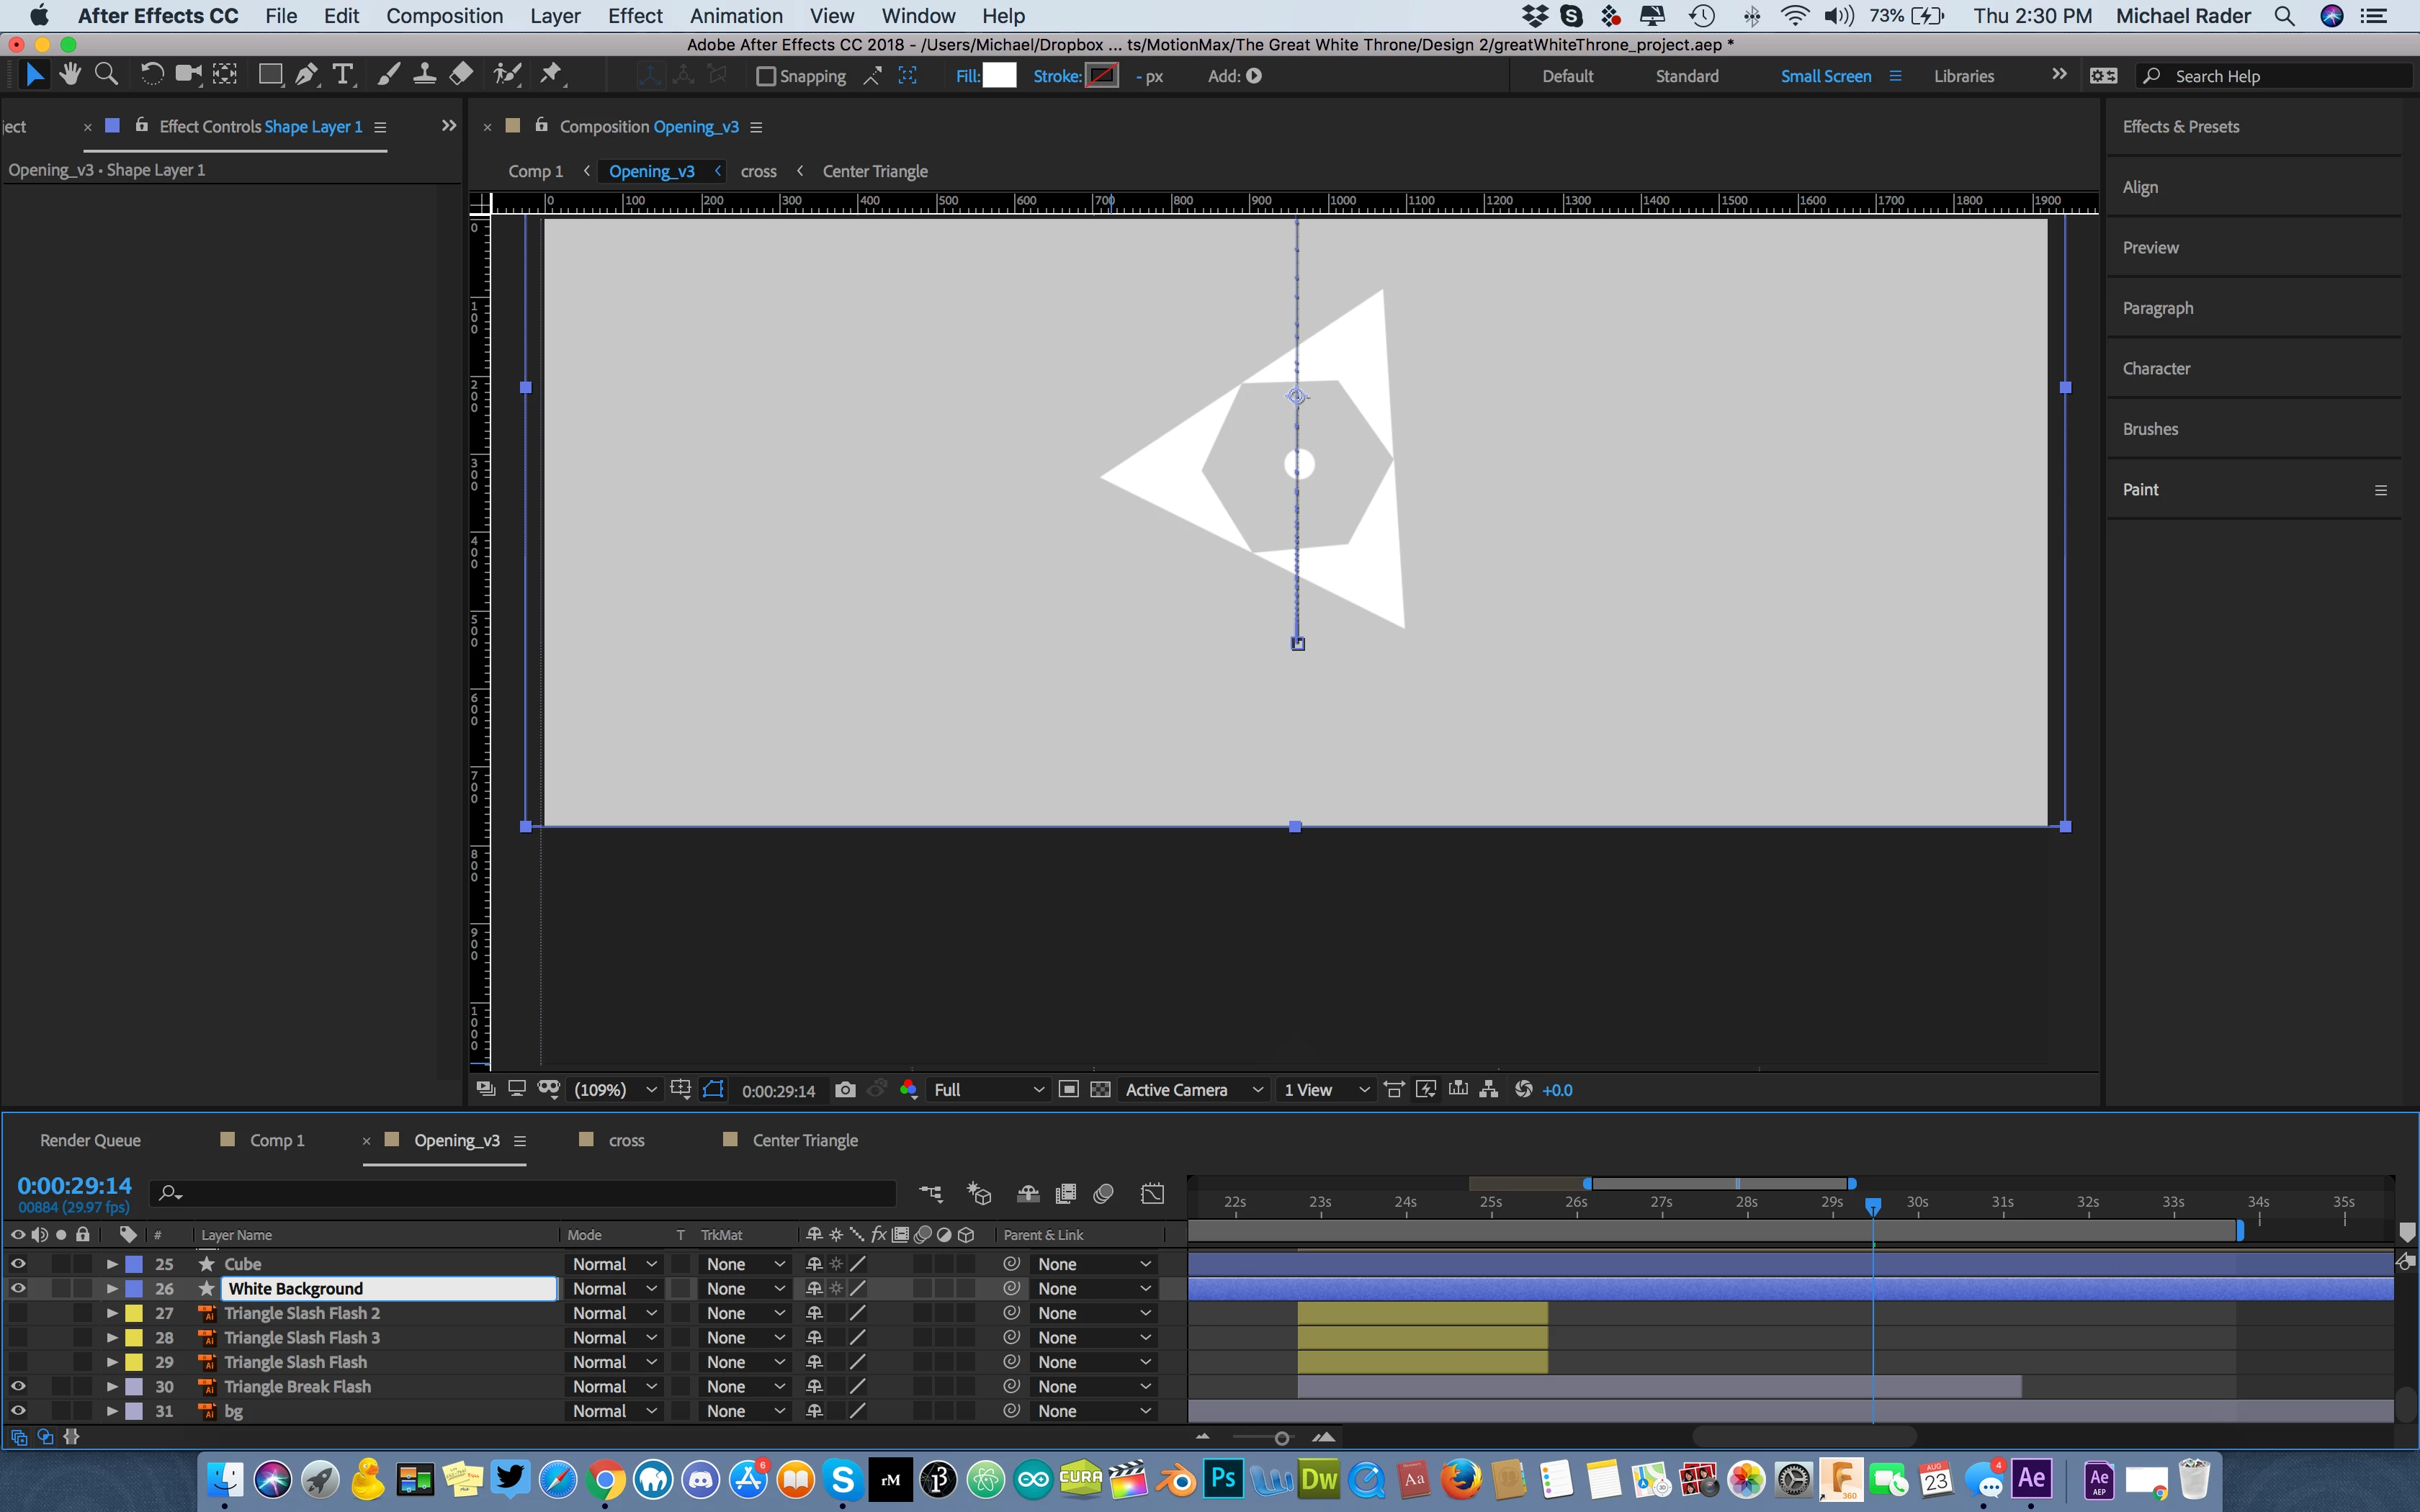Switch to the Center Triangle timeline tab
The height and width of the screenshot is (1512, 2420).
pyautogui.click(x=804, y=1141)
